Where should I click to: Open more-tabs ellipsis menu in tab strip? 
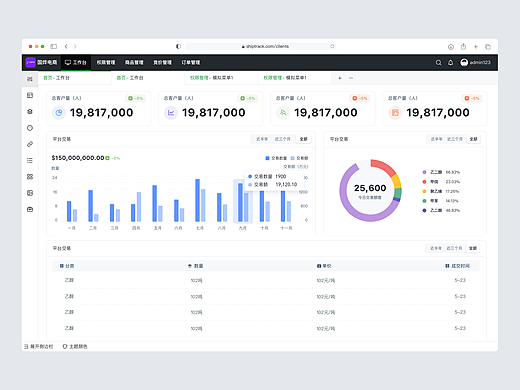pyautogui.click(x=351, y=78)
